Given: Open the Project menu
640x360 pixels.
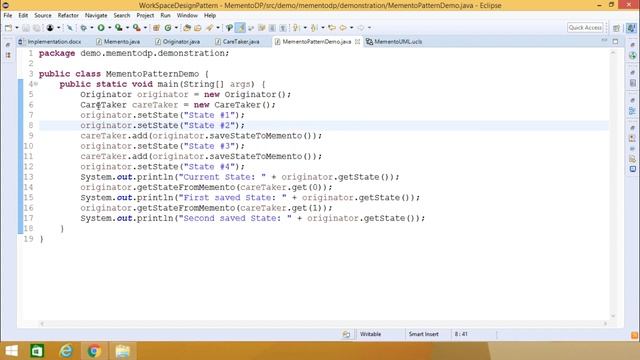Looking at the screenshot, I should pos(145,16).
